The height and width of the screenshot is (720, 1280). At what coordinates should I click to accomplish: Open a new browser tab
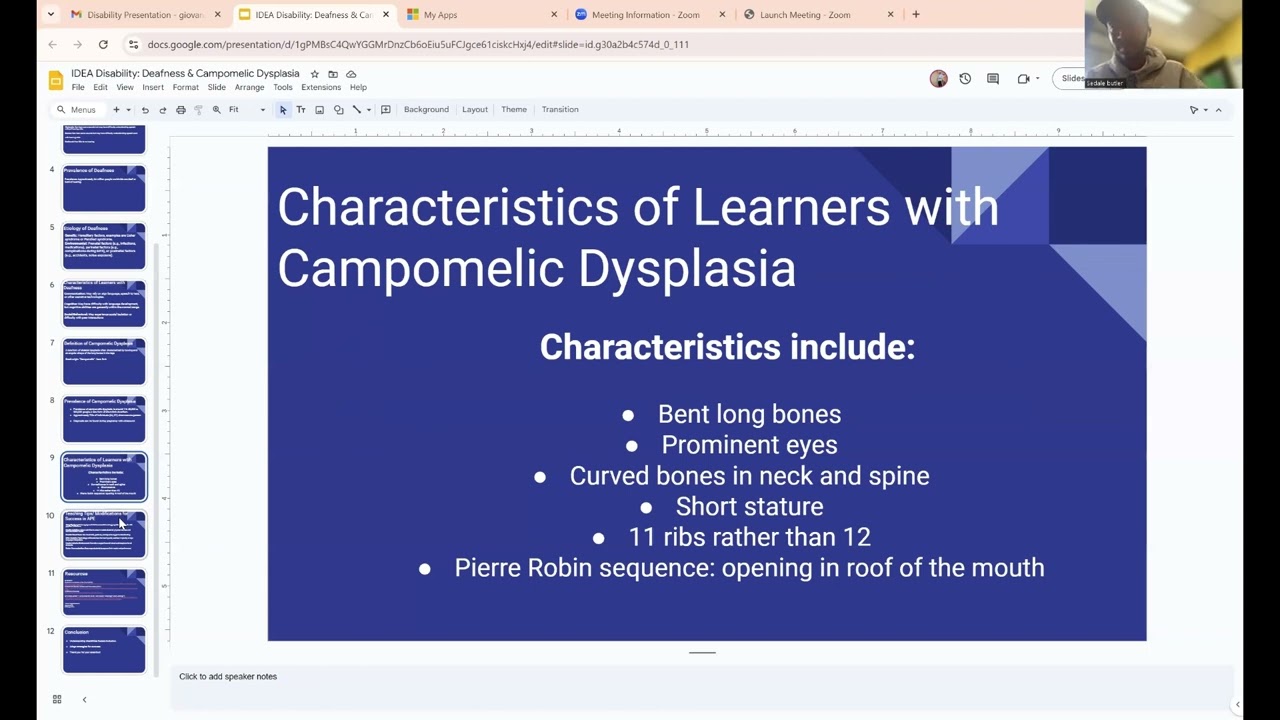(915, 15)
